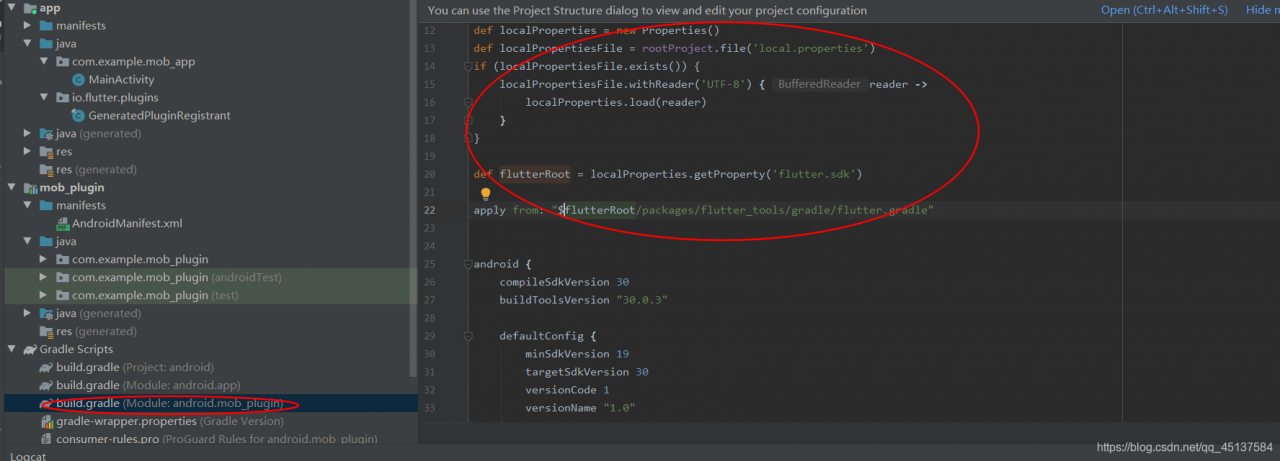Screen dimensions: 1280x461
Task: Fold the defaultConfig block at line 29
Action: click(x=467, y=336)
